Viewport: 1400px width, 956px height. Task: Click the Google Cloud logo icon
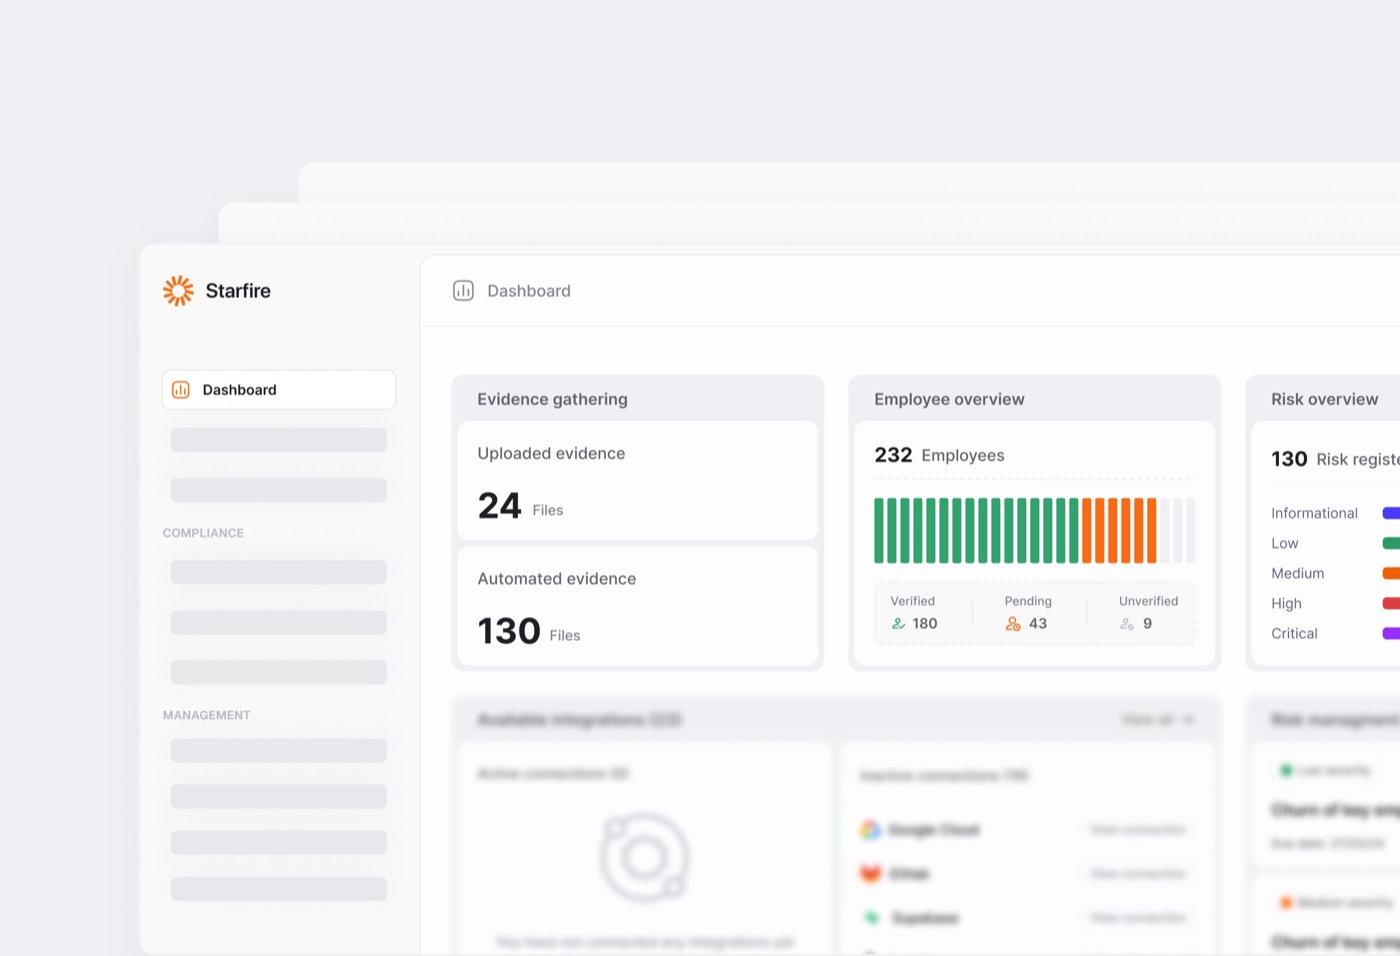(x=870, y=830)
